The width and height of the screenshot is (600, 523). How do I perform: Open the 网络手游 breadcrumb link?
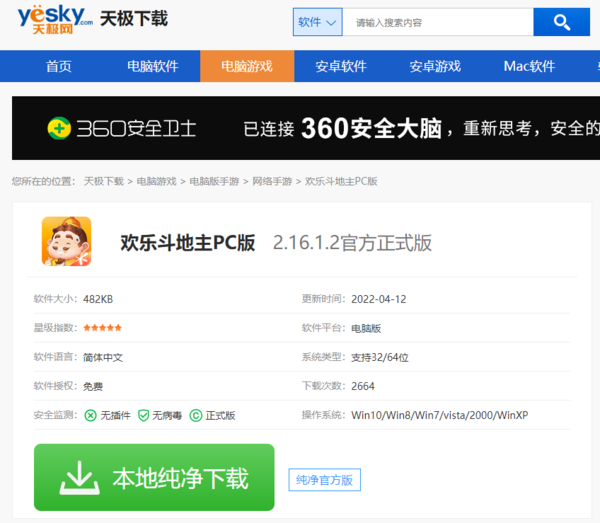pyautogui.click(x=272, y=181)
